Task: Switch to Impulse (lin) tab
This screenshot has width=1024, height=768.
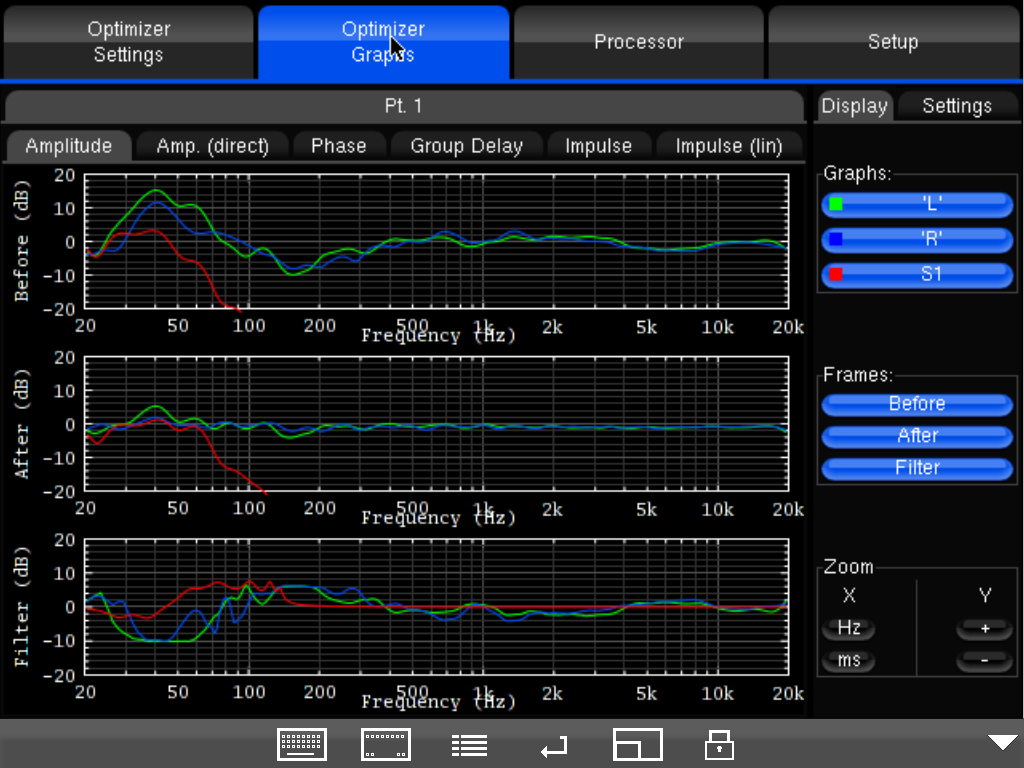Action: 729,146
